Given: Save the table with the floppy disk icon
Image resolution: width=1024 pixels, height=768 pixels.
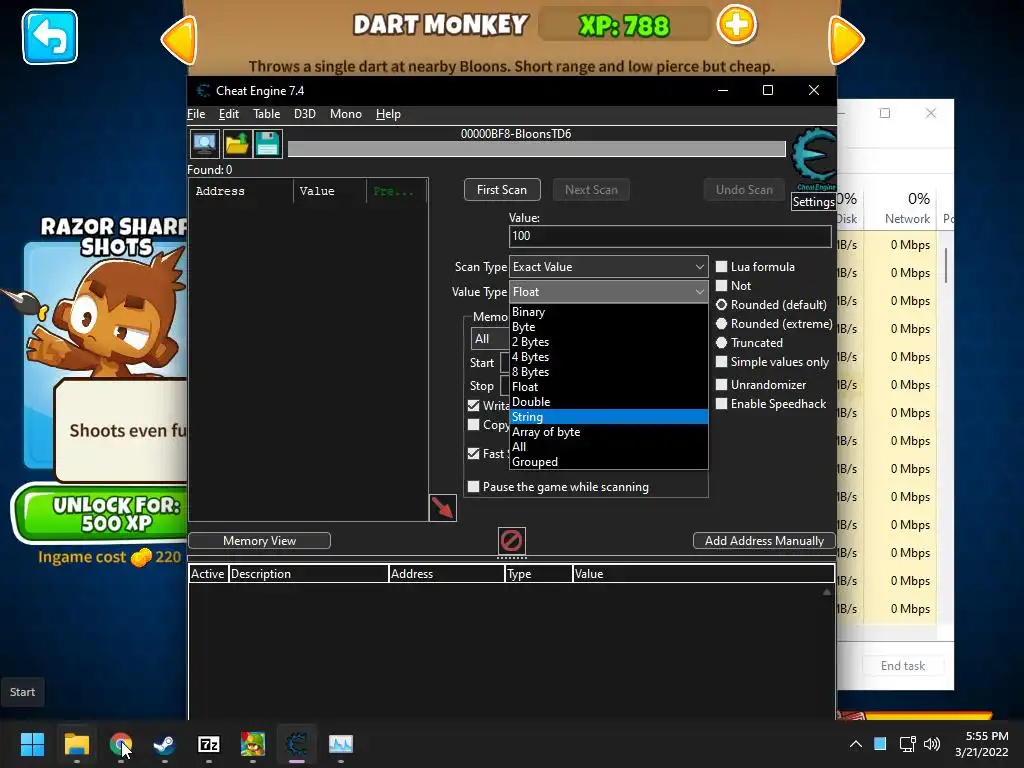Looking at the screenshot, I should (x=268, y=144).
